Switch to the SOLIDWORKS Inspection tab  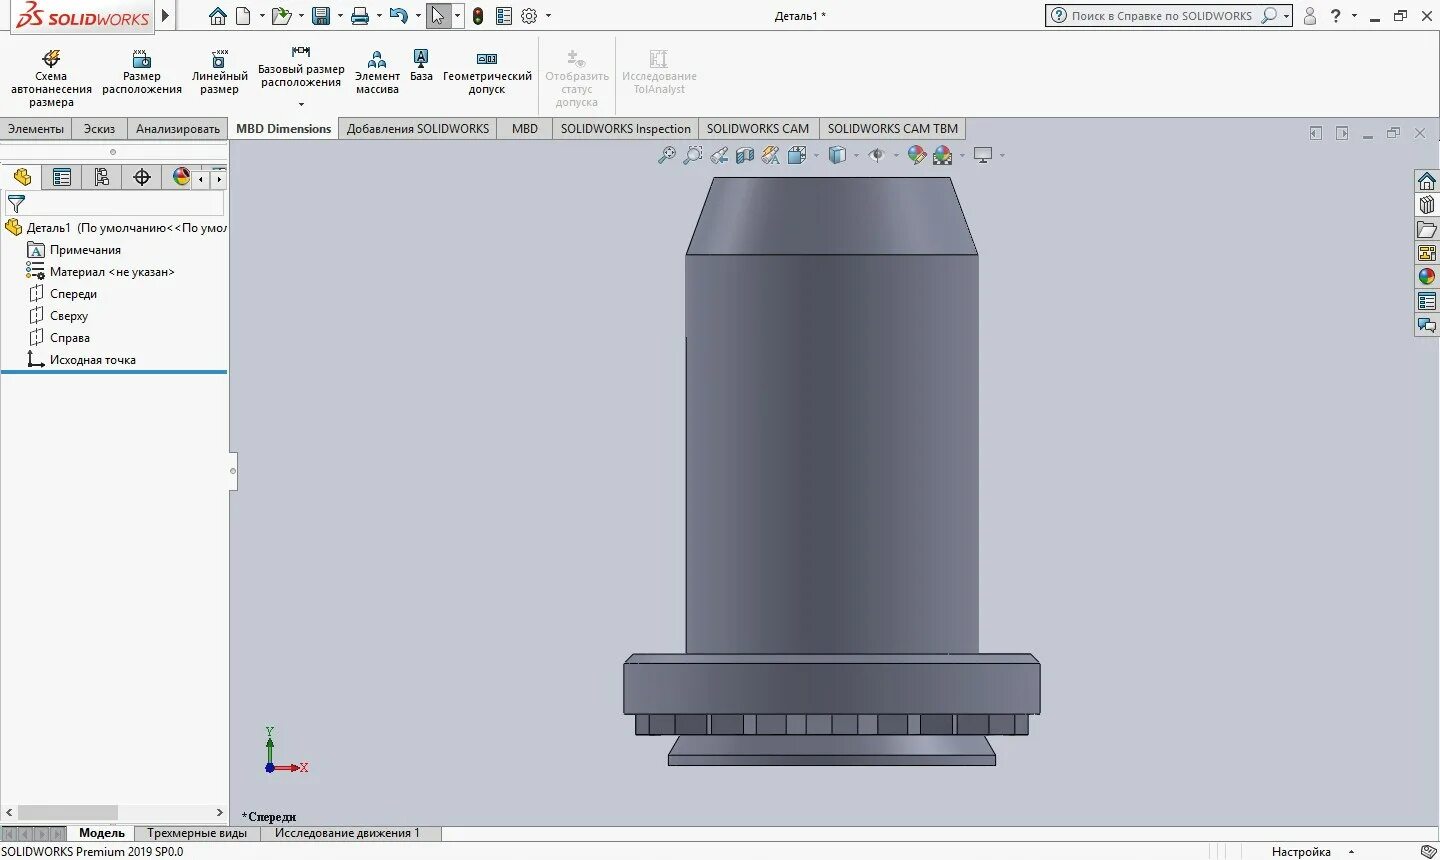(x=625, y=129)
